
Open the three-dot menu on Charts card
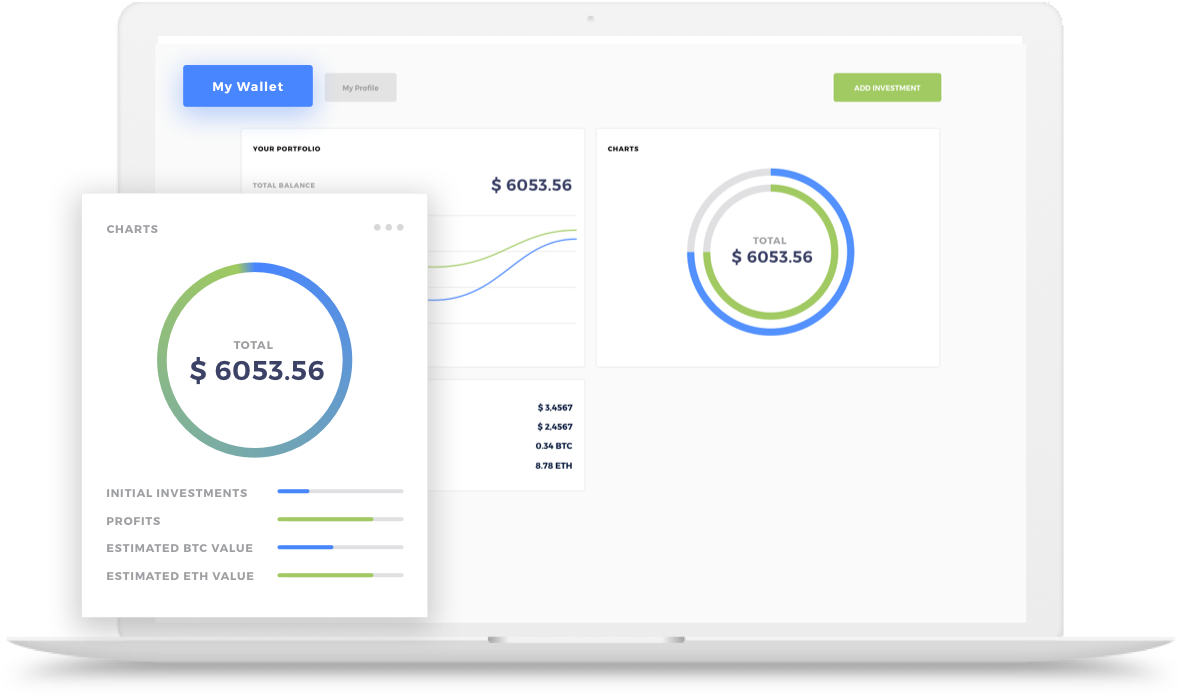click(x=389, y=227)
